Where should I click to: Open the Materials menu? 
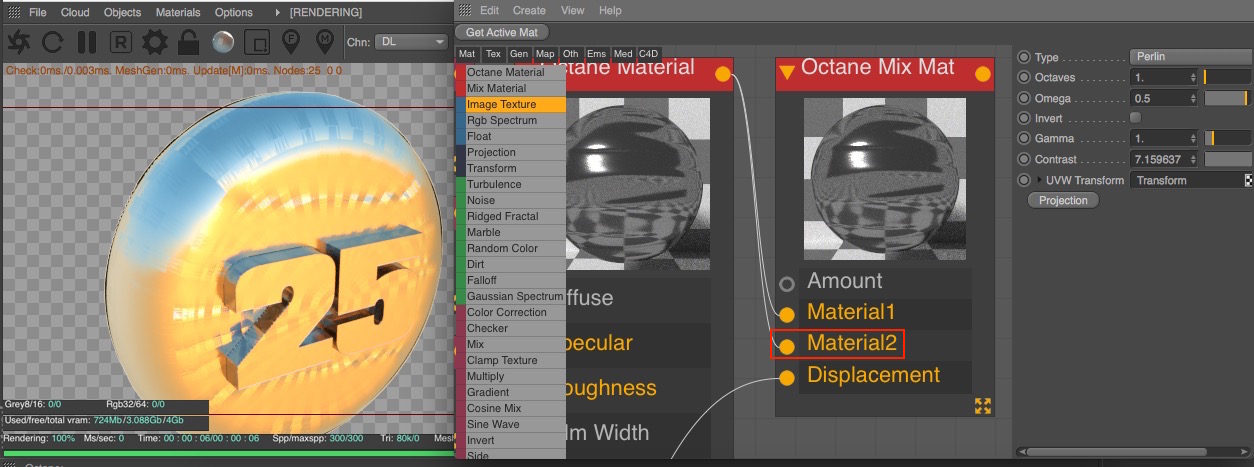click(x=178, y=12)
